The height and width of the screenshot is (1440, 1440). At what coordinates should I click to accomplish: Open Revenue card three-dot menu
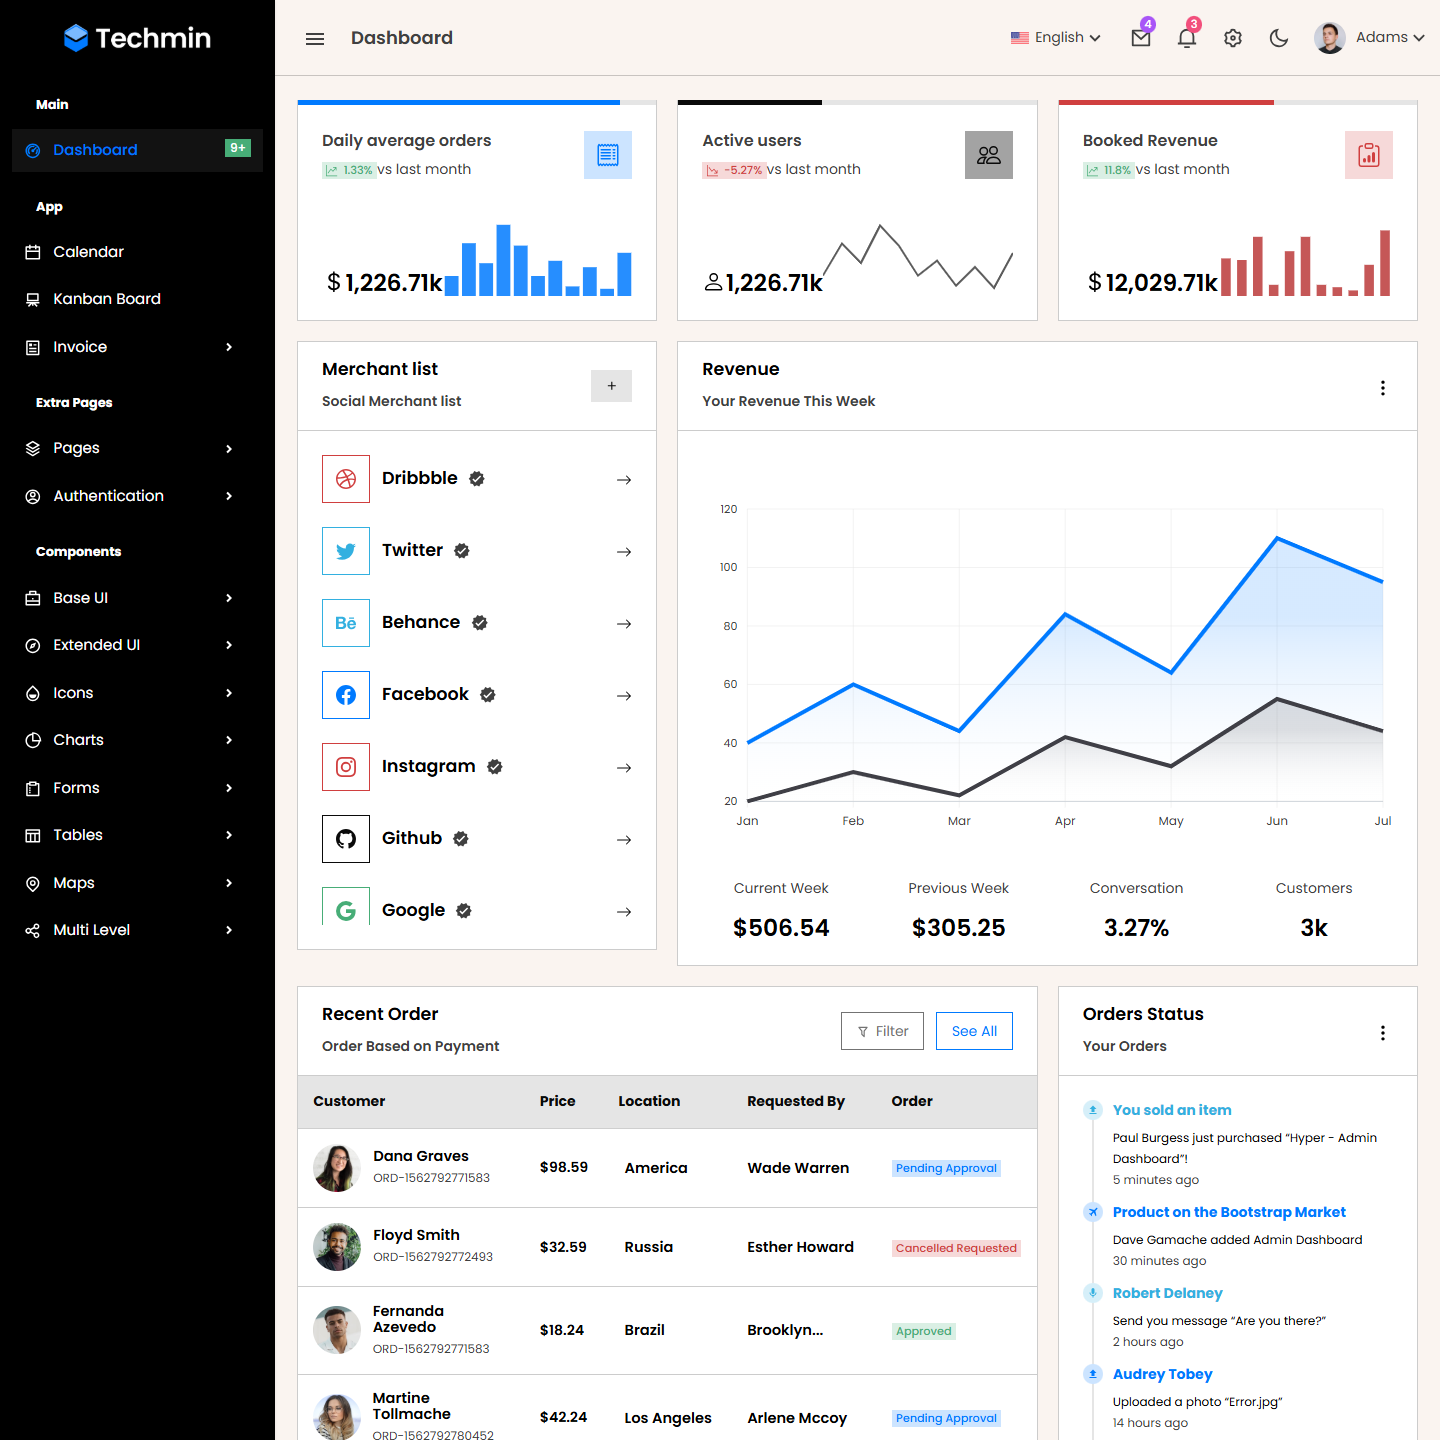coord(1383,388)
